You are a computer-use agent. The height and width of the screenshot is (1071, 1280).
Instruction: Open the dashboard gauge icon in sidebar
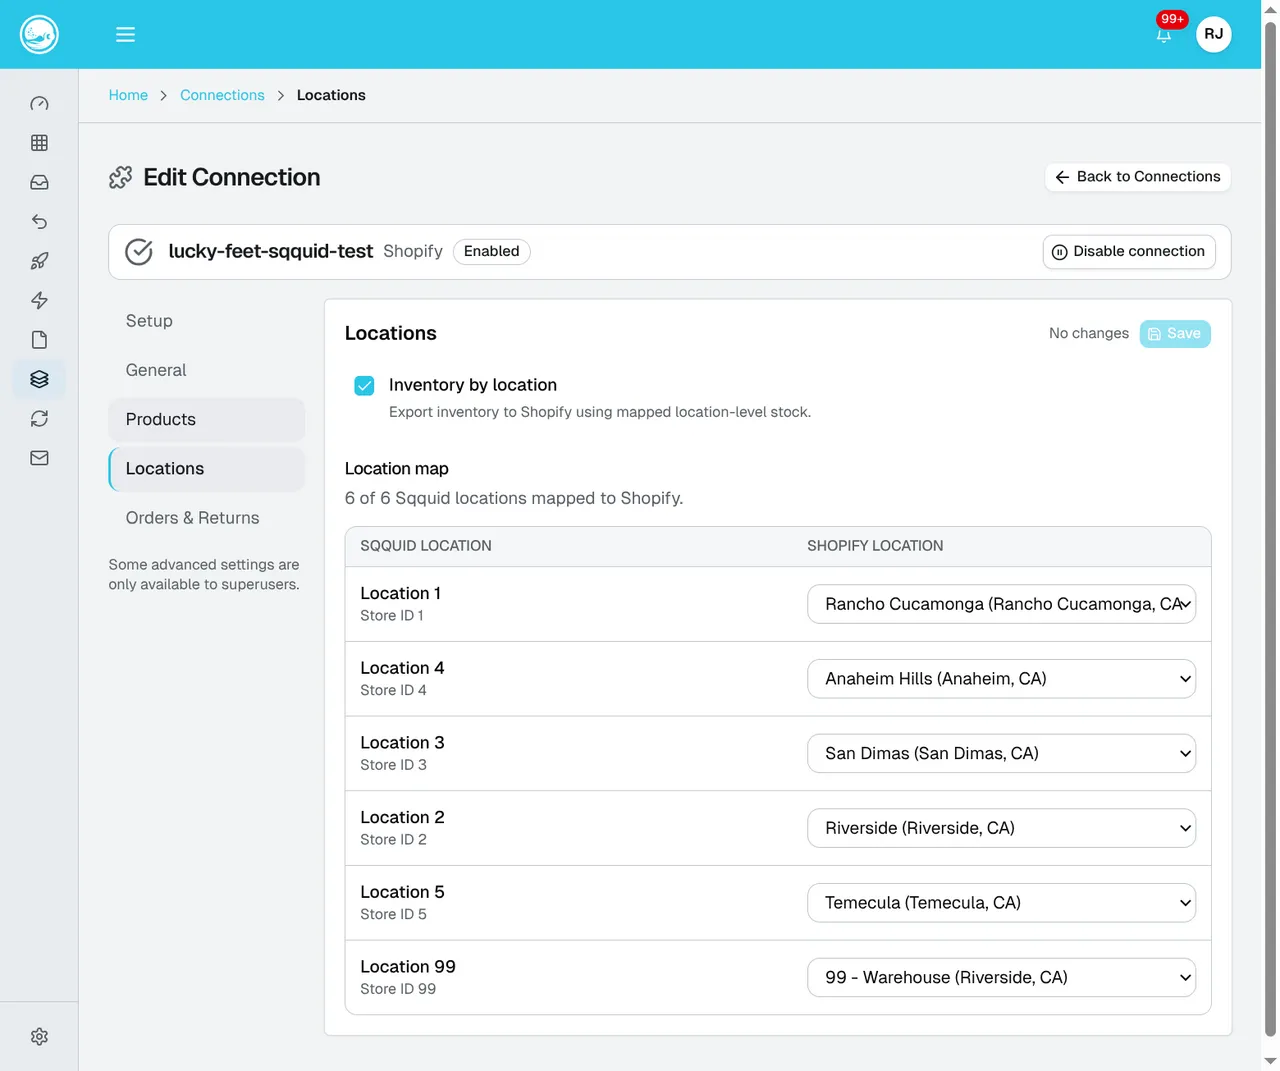click(39, 104)
